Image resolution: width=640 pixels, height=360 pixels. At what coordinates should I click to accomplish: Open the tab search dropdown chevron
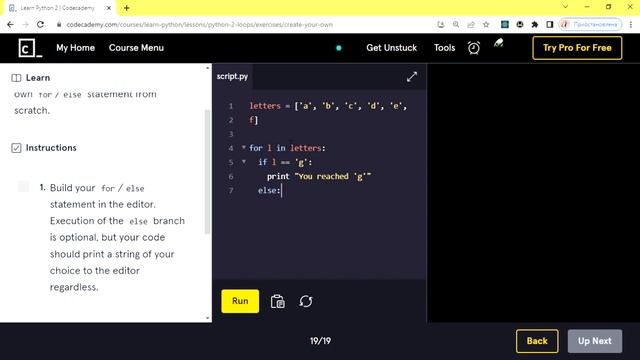click(565, 7)
